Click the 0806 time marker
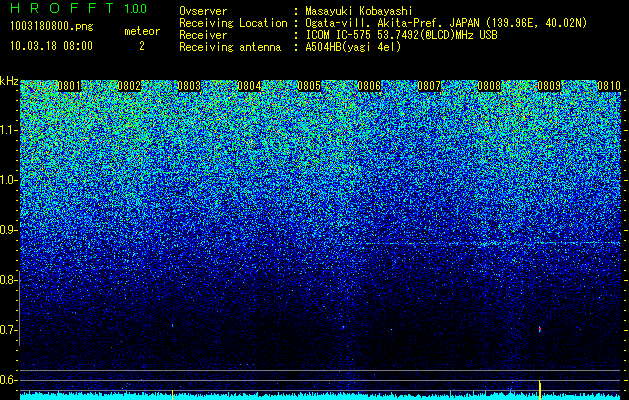Screen dimensions: 629x400 [369, 86]
